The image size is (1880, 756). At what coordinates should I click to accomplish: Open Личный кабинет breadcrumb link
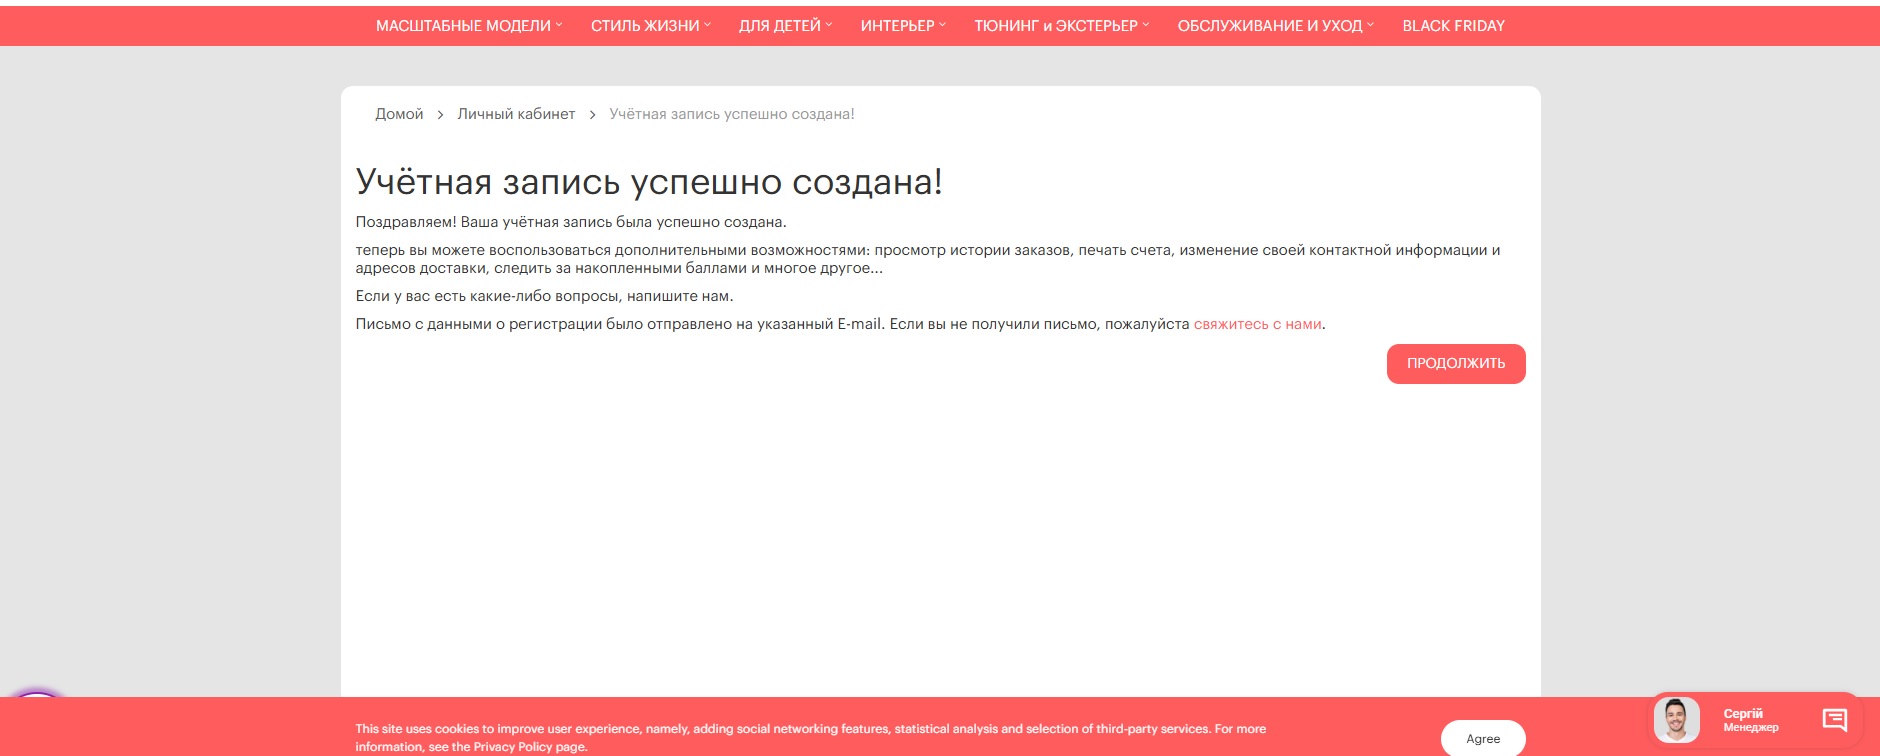pyautogui.click(x=516, y=114)
